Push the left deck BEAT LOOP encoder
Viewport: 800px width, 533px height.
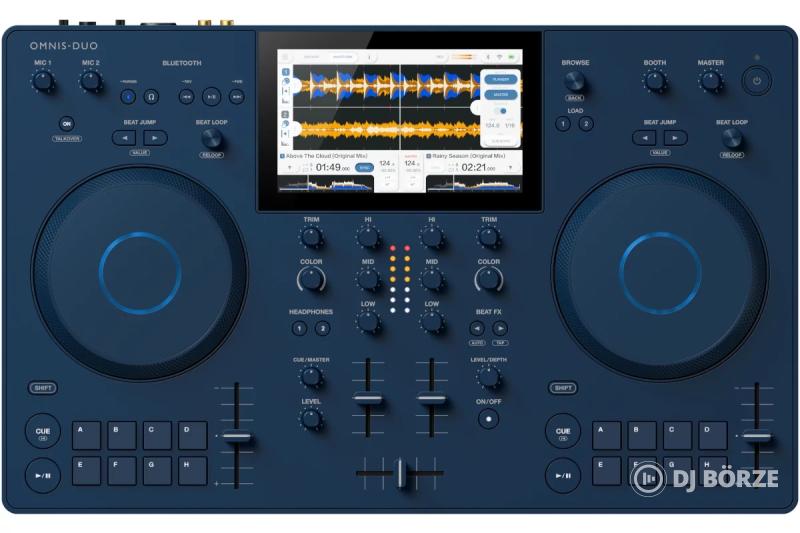point(211,138)
